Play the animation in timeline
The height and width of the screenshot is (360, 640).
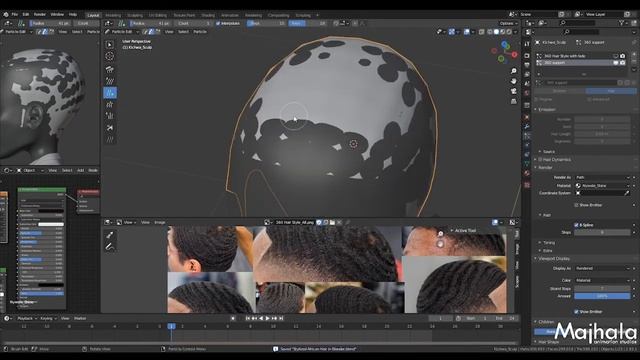click(x=268, y=318)
